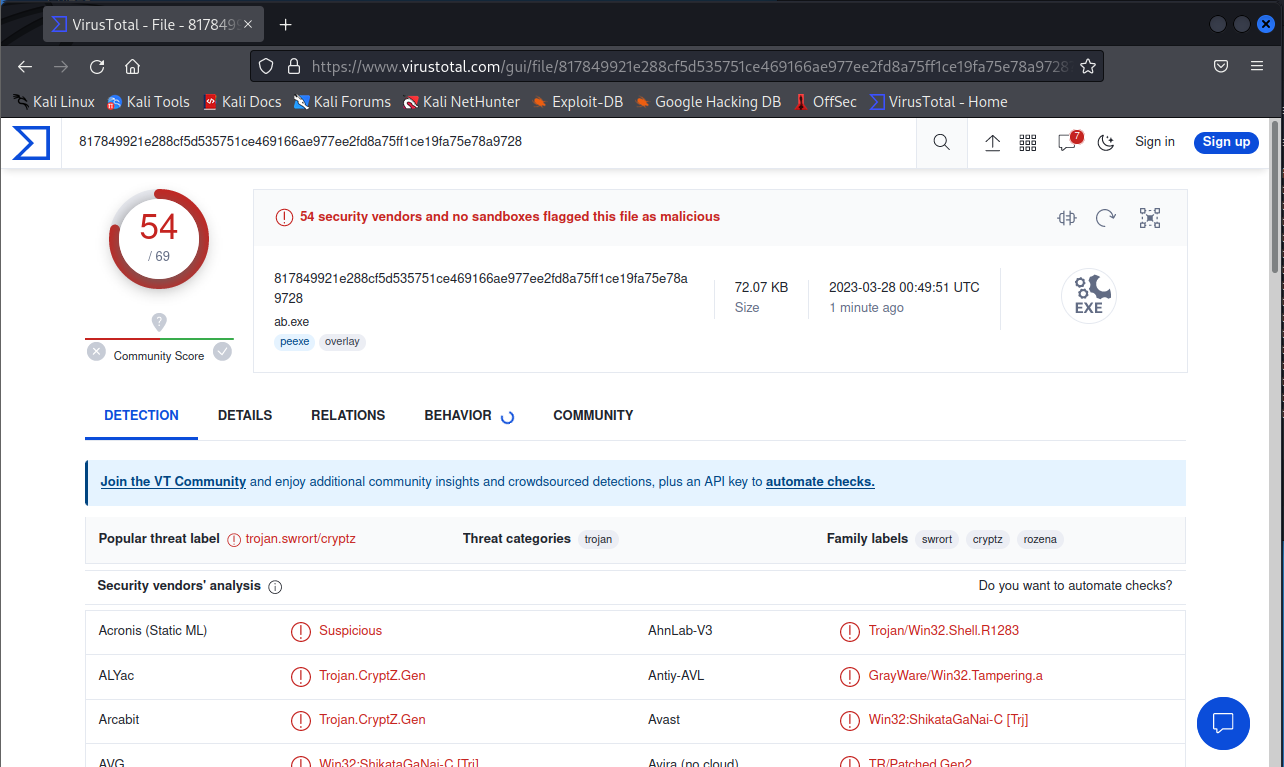This screenshot has height=767, width=1284.
Task: Click the Pocket save icon
Action: pyautogui.click(x=1221, y=66)
